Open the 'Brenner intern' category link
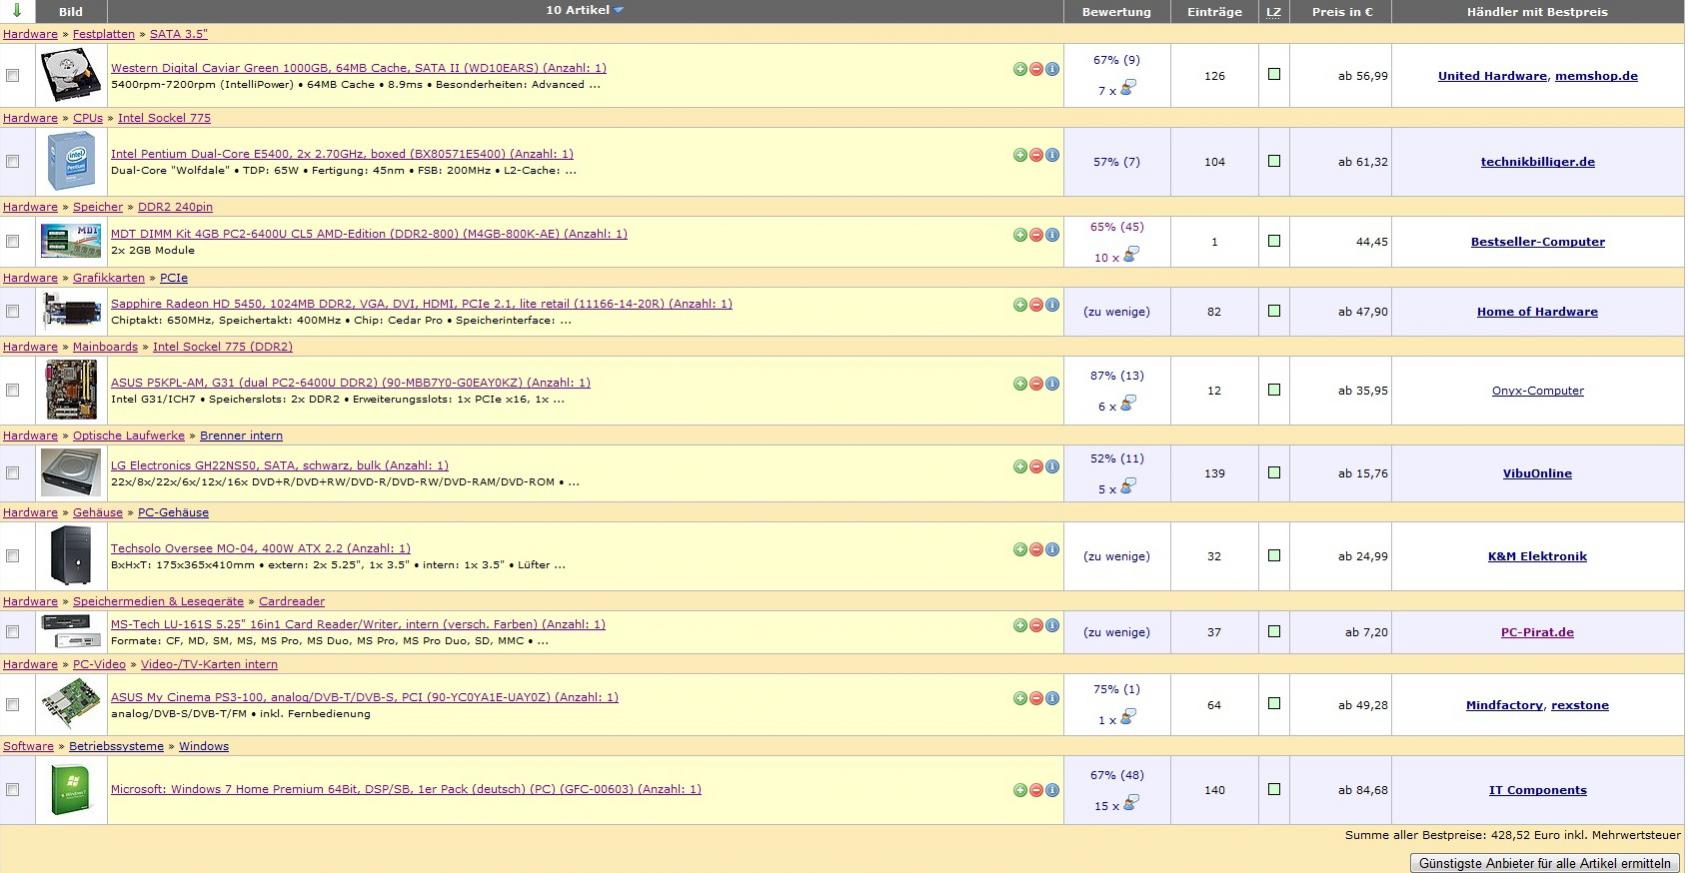Screen dimensions: 1688x873 coord(241,436)
